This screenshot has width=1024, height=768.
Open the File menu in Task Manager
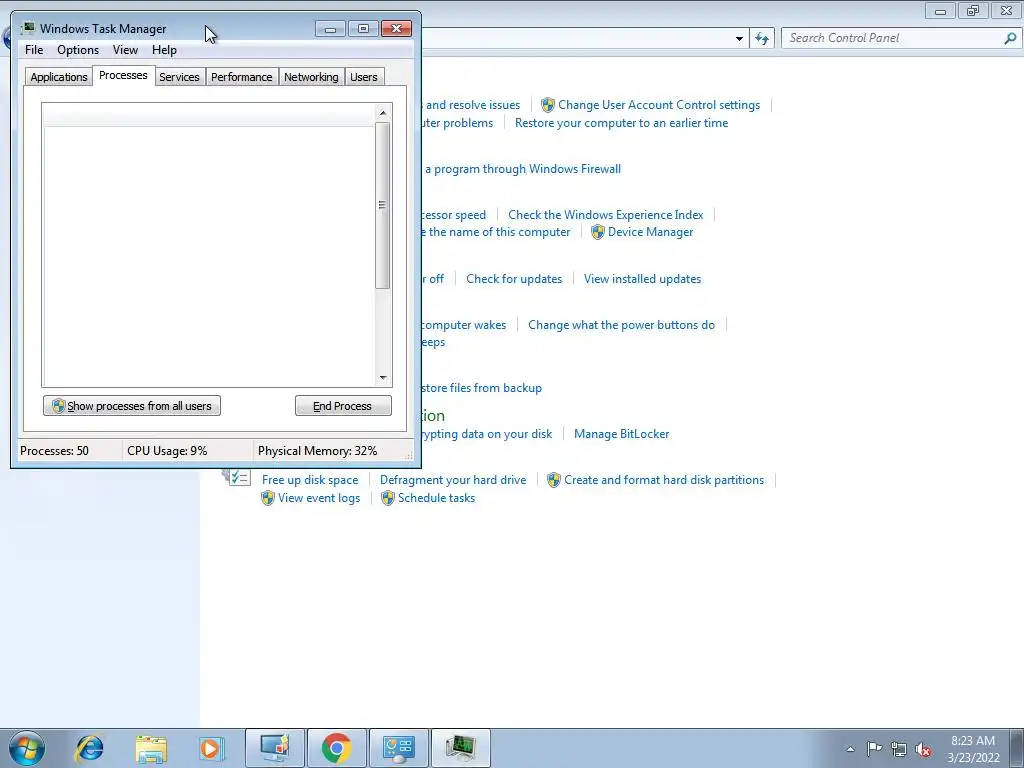(34, 50)
